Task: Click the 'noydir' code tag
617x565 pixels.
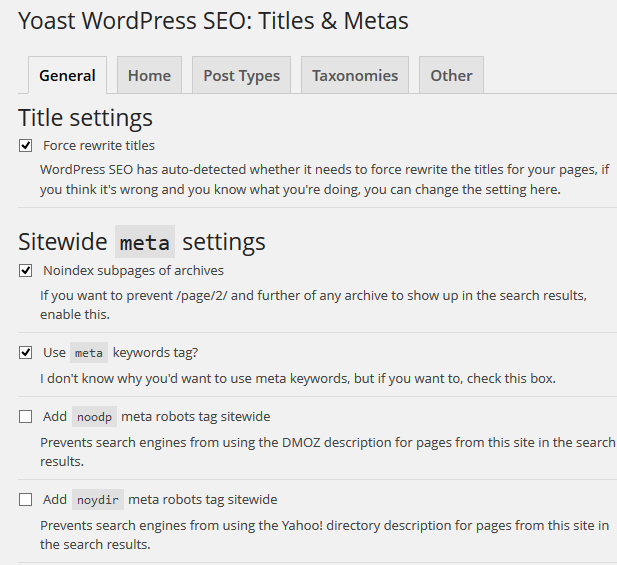Action: [97, 500]
